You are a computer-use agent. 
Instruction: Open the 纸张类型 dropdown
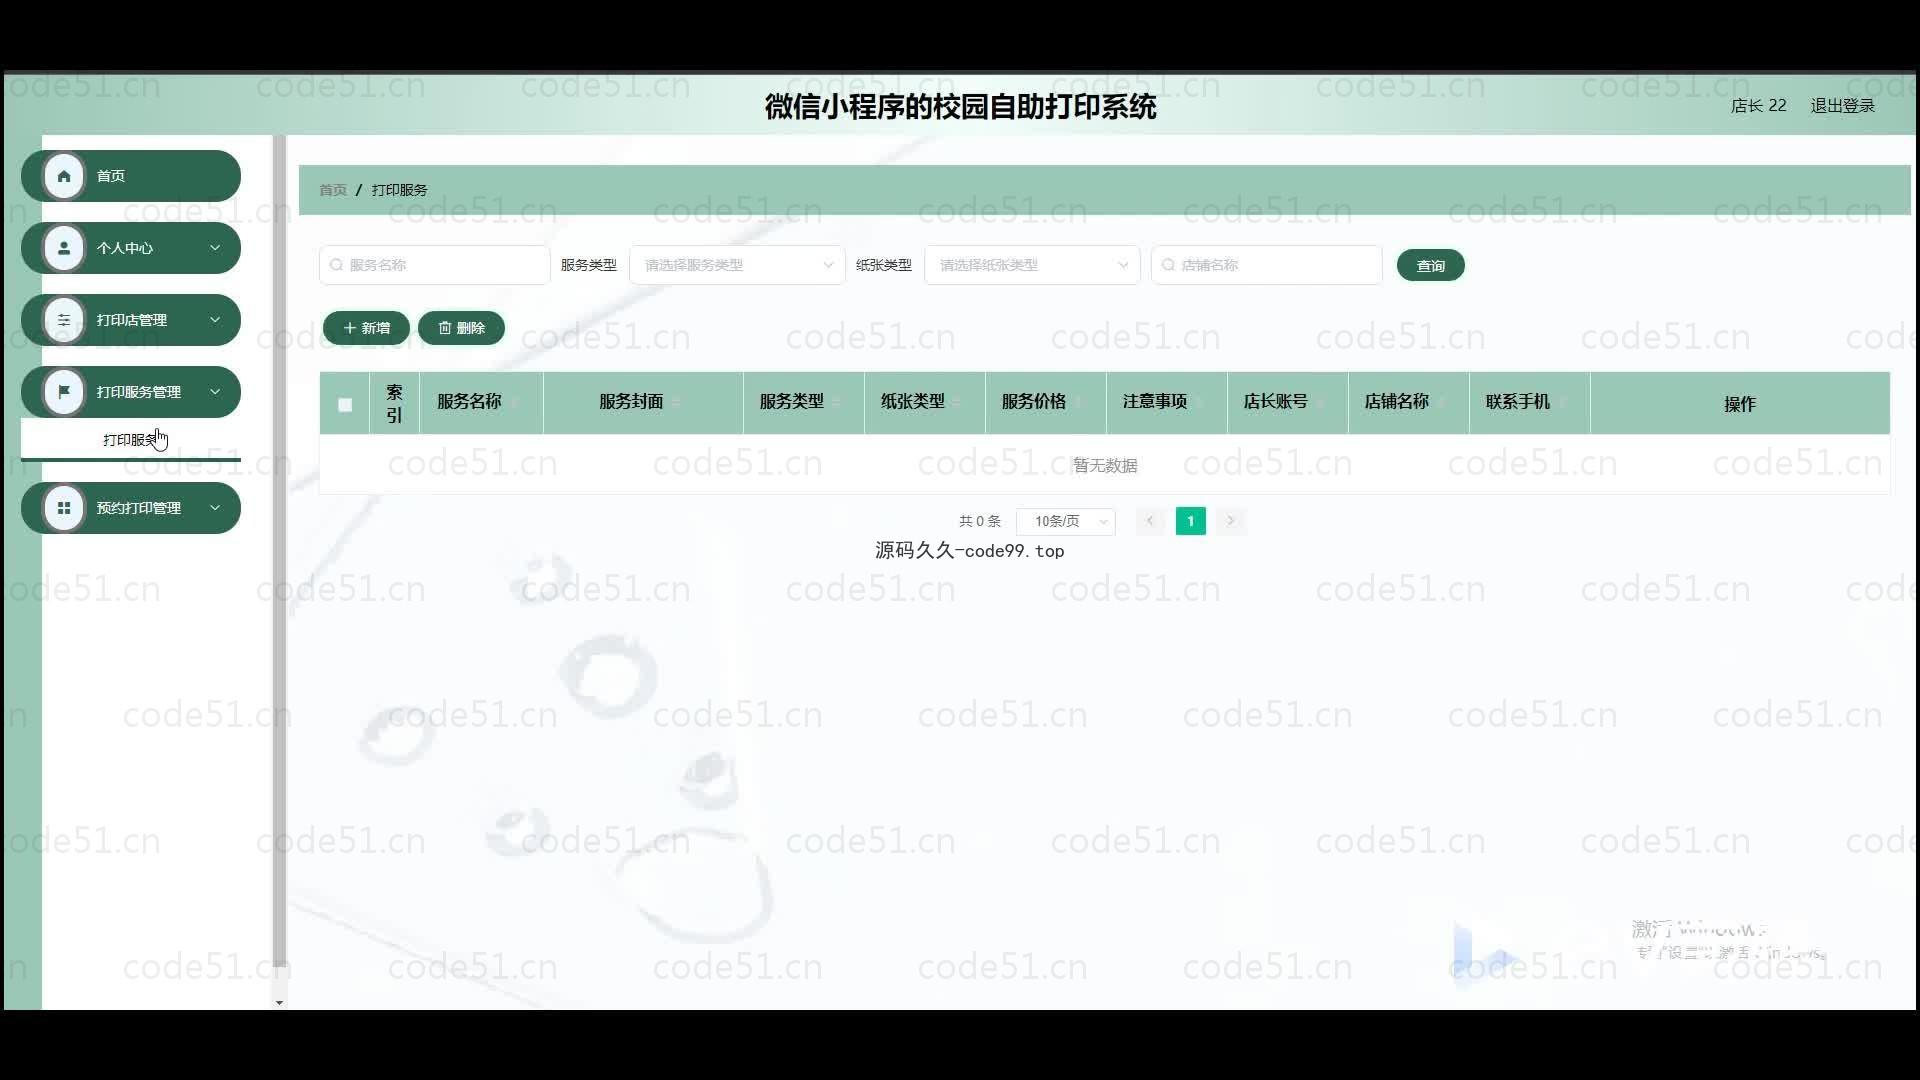click(1032, 265)
